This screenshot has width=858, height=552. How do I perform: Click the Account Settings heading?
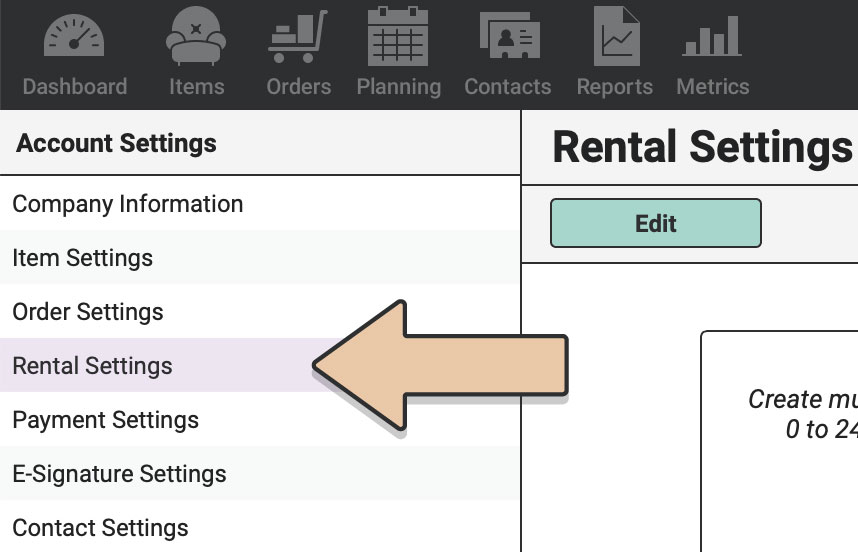[x=116, y=143]
